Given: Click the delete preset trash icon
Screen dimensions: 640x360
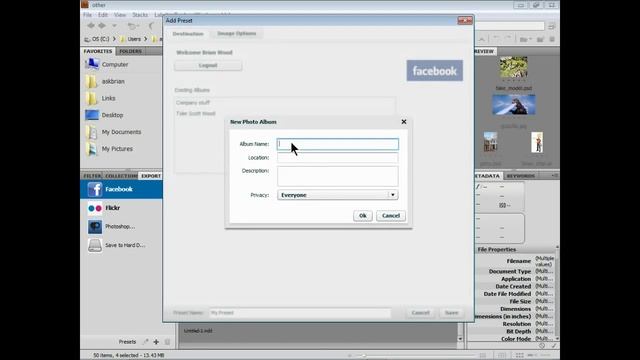Looking at the screenshot, I should click(x=167, y=342).
